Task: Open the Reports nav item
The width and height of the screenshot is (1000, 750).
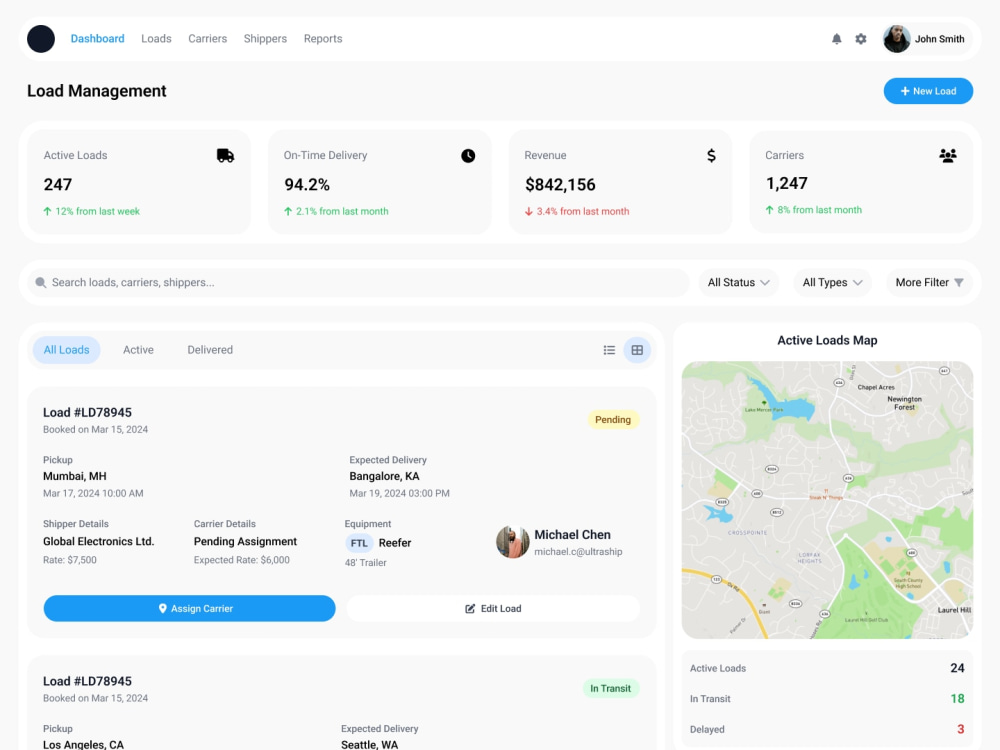Action: point(323,39)
